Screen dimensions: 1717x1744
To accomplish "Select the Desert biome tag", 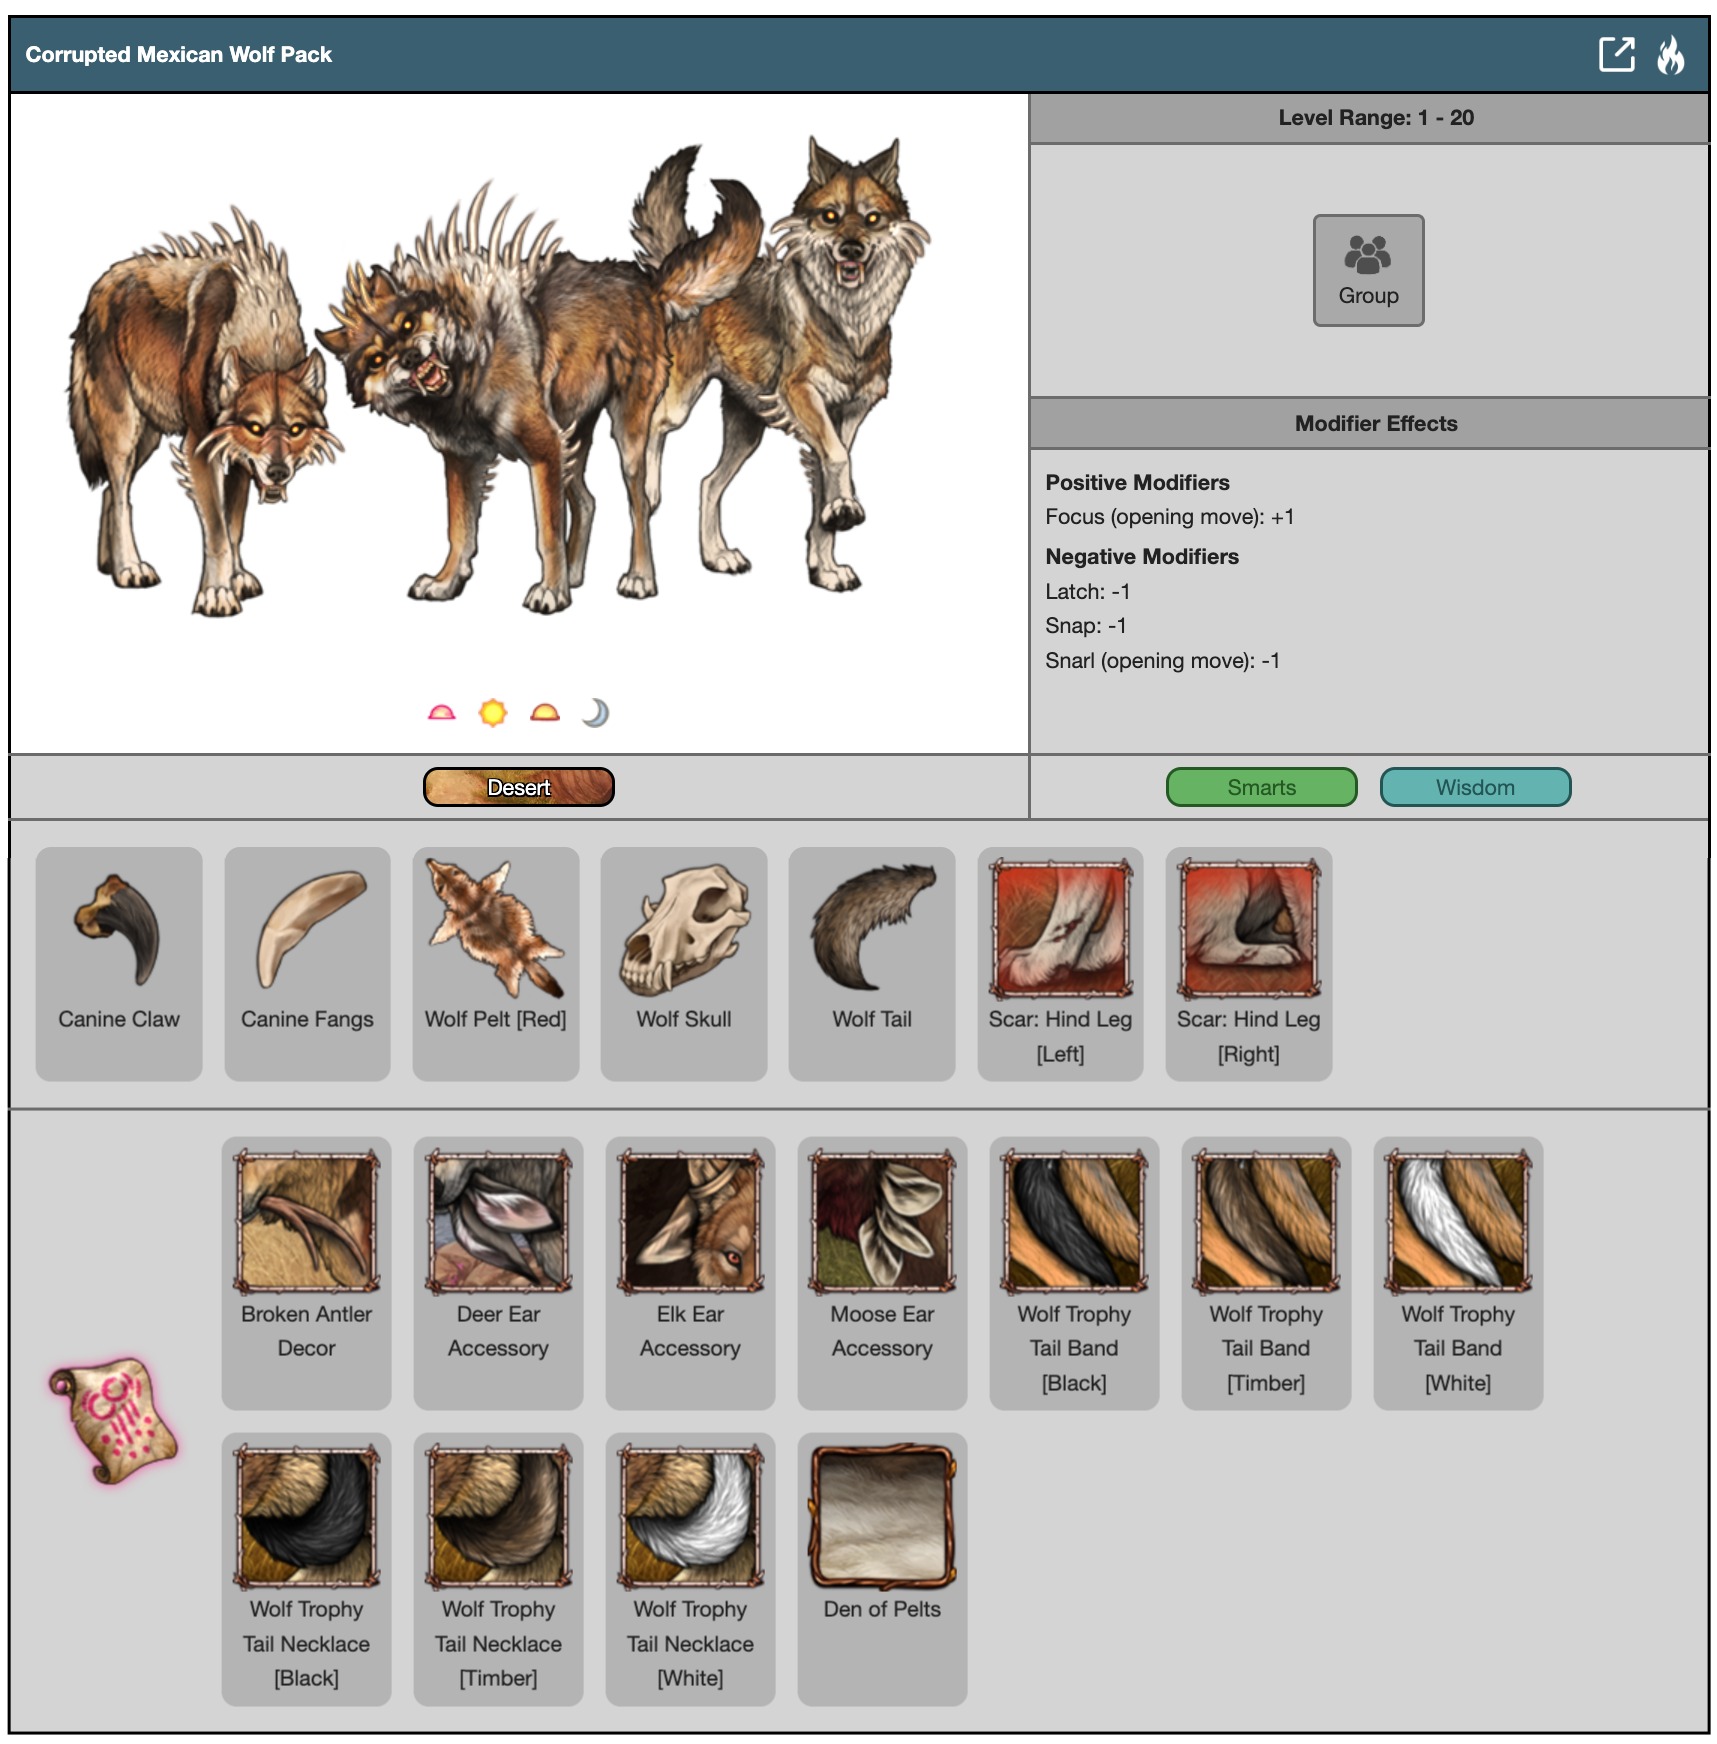I will pyautogui.click(x=518, y=787).
